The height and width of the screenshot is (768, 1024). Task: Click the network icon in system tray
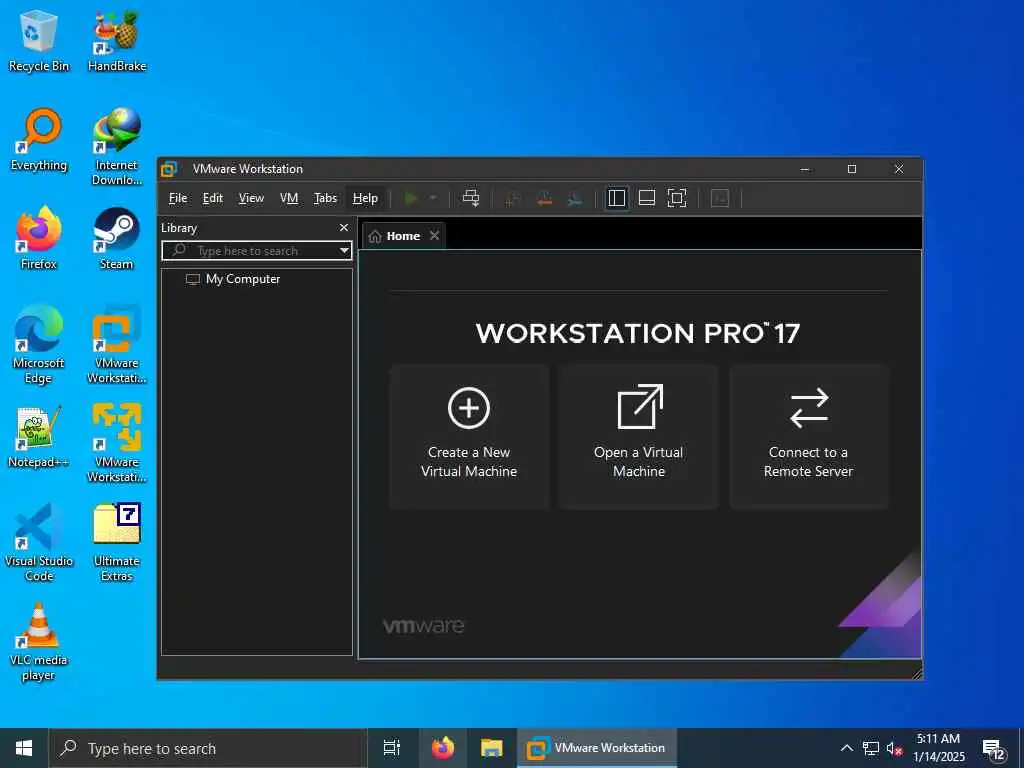point(871,748)
